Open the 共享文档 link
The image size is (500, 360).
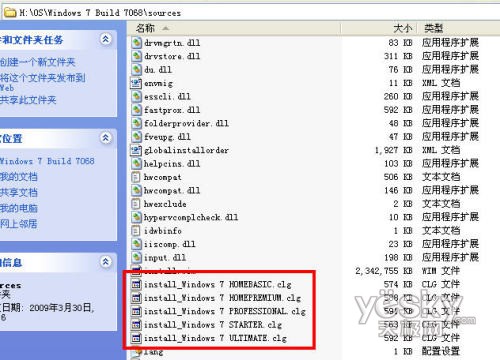click(19, 192)
